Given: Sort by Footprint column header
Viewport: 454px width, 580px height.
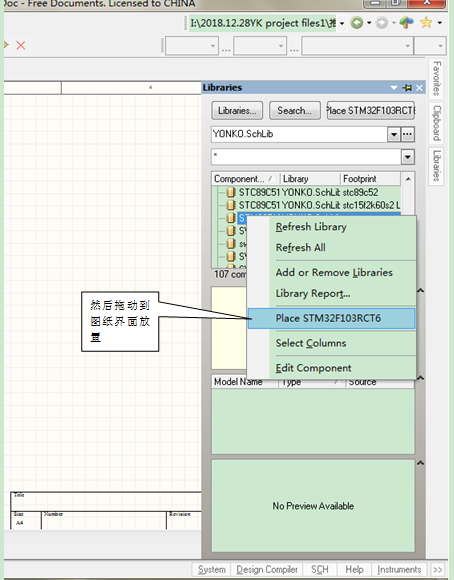Looking at the screenshot, I should [x=370, y=179].
